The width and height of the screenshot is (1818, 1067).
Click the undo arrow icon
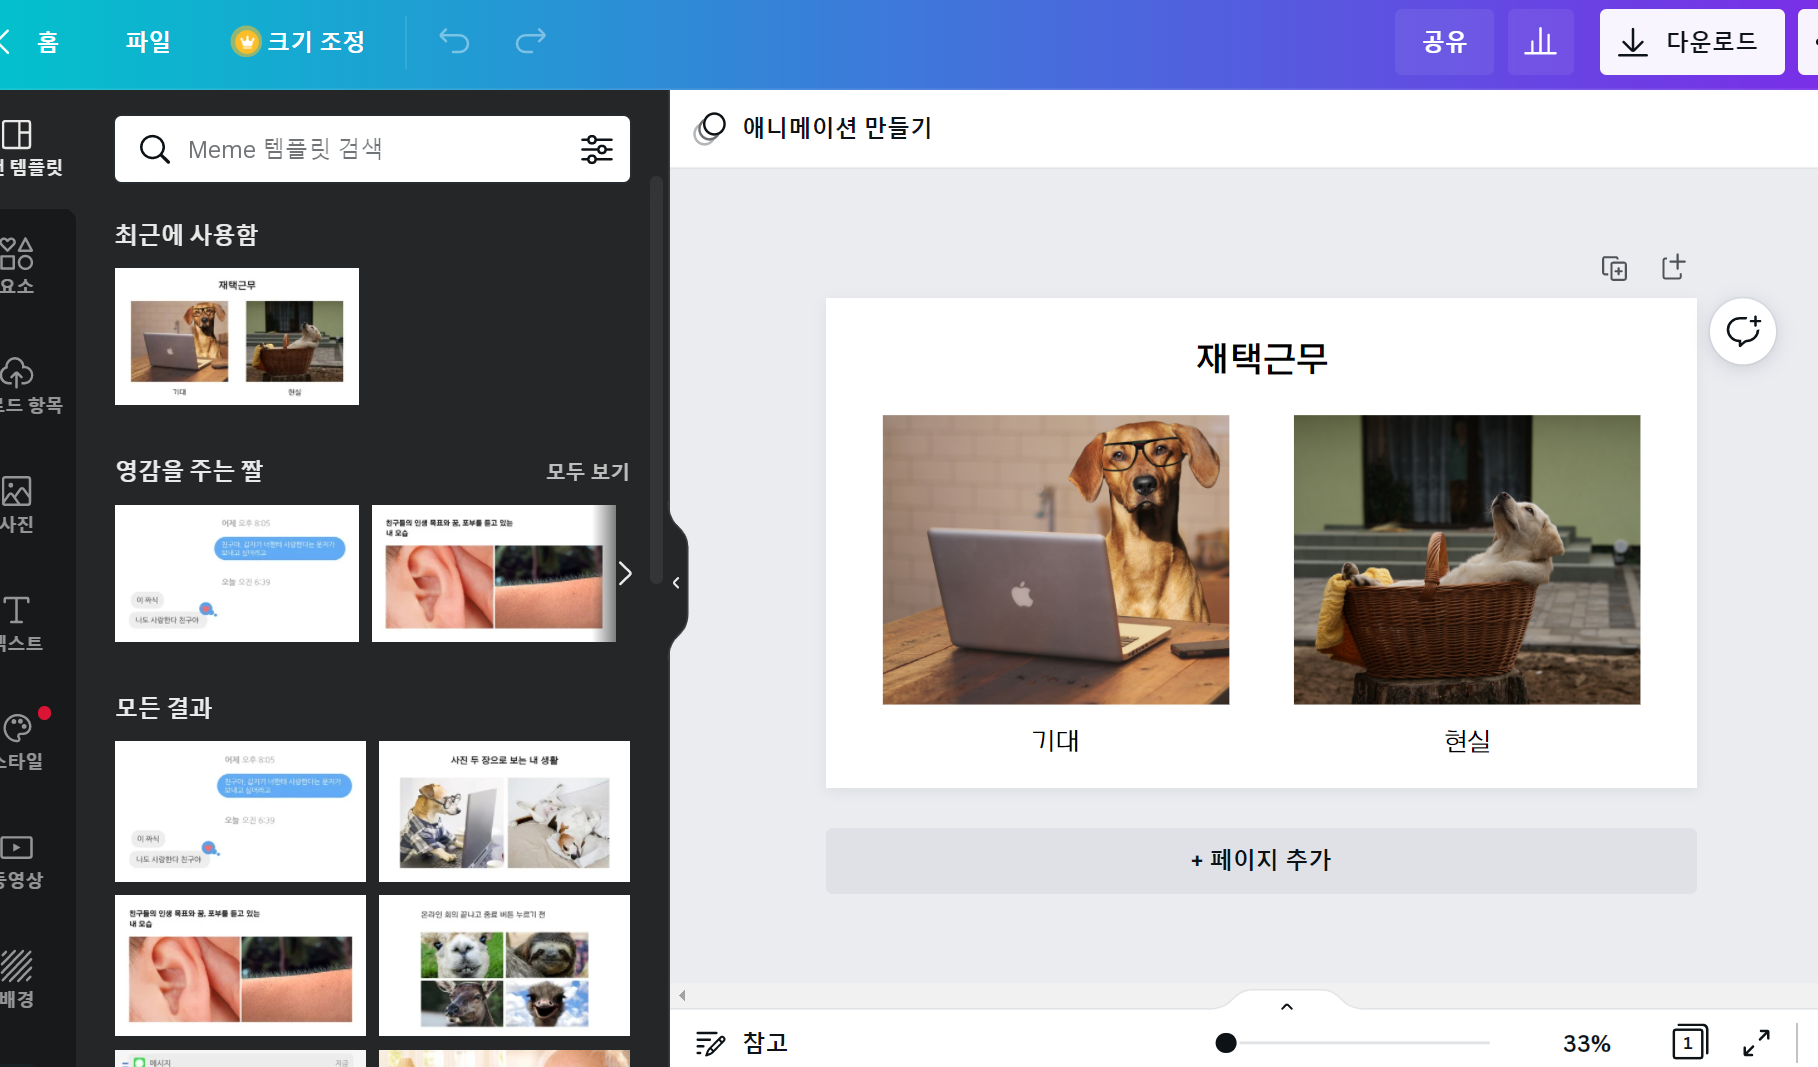click(454, 41)
